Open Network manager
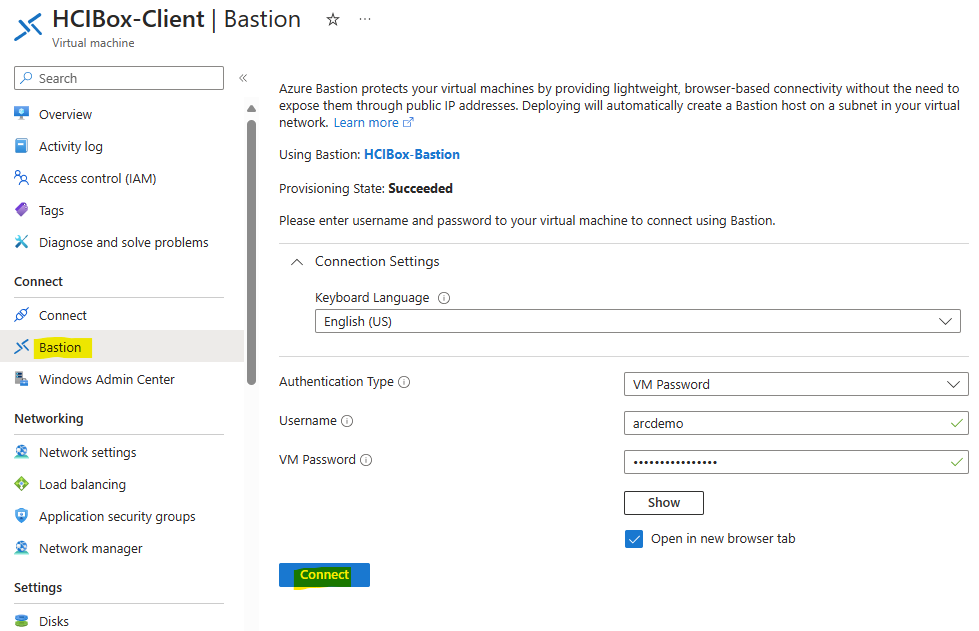The height and width of the screenshot is (631, 979). (91, 549)
